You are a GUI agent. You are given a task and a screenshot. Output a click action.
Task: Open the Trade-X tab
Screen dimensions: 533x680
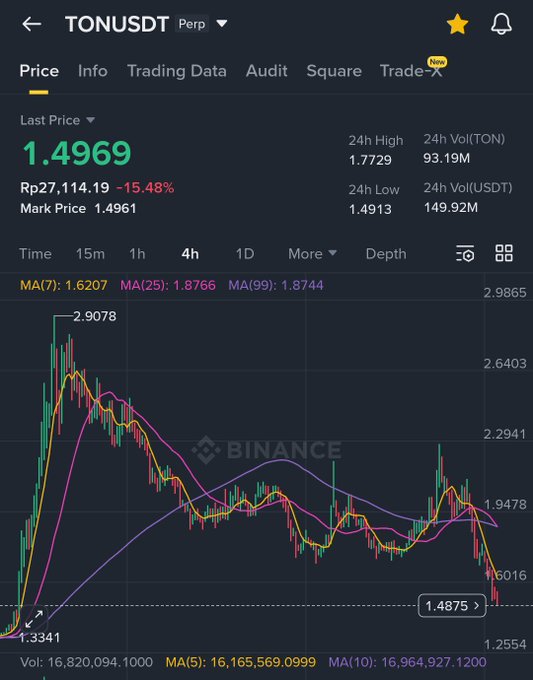411,71
